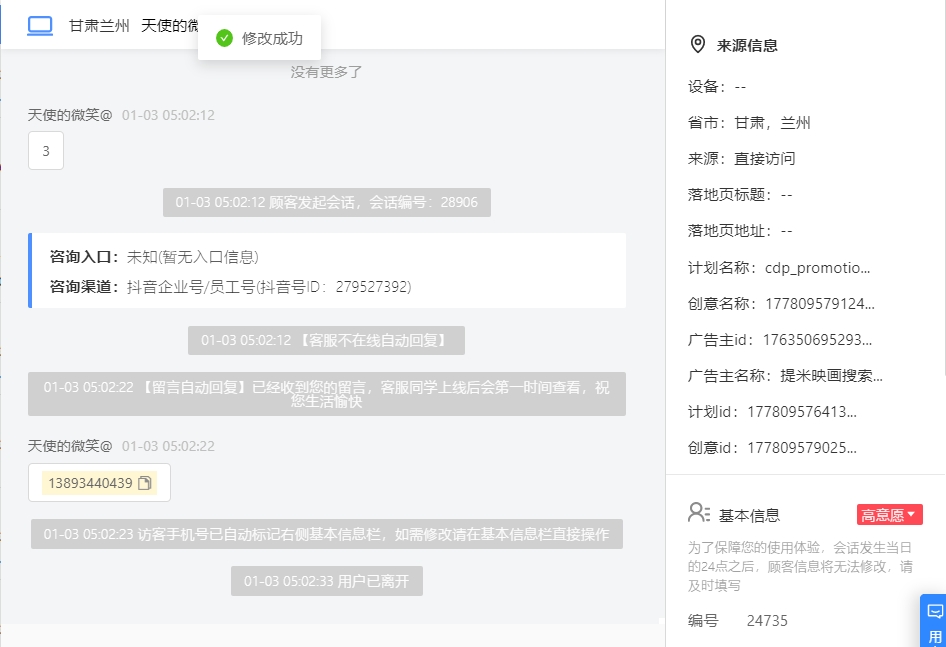Click the location pin icon beside 来源信息

tap(697, 45)
